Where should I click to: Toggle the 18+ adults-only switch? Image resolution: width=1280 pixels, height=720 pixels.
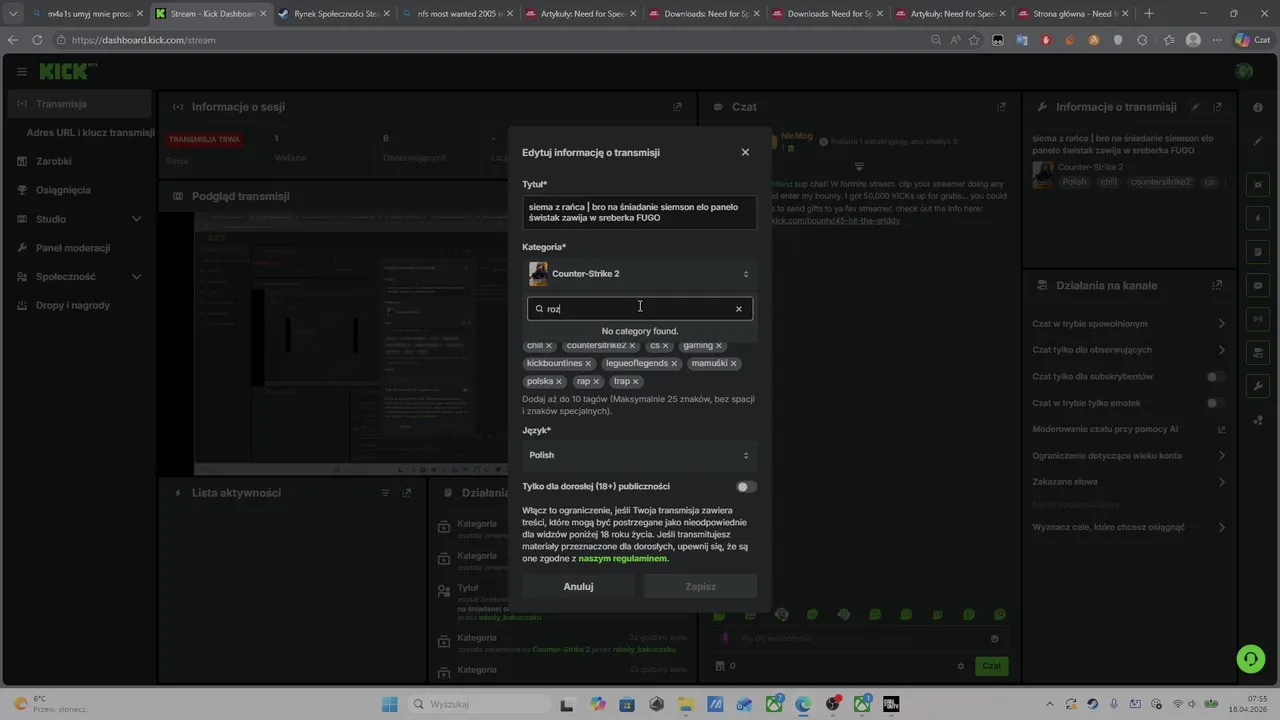[746, 487]
